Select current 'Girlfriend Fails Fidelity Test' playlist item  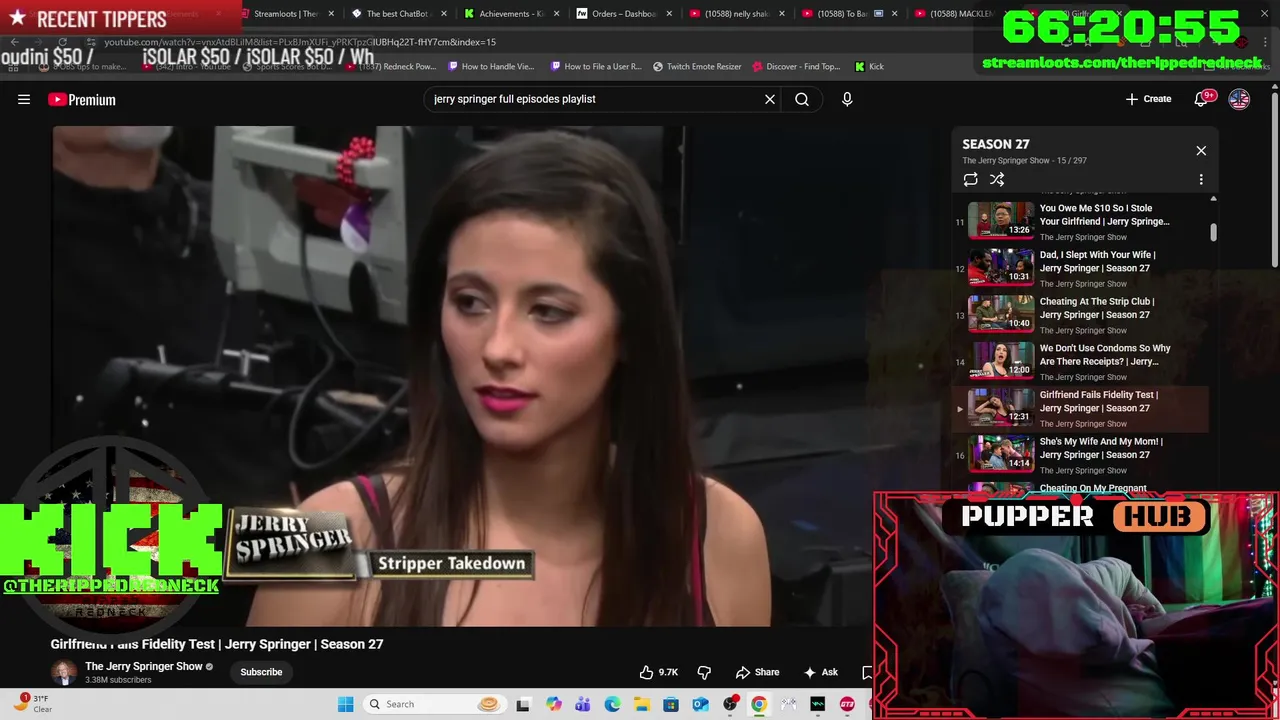[1081, 408]
